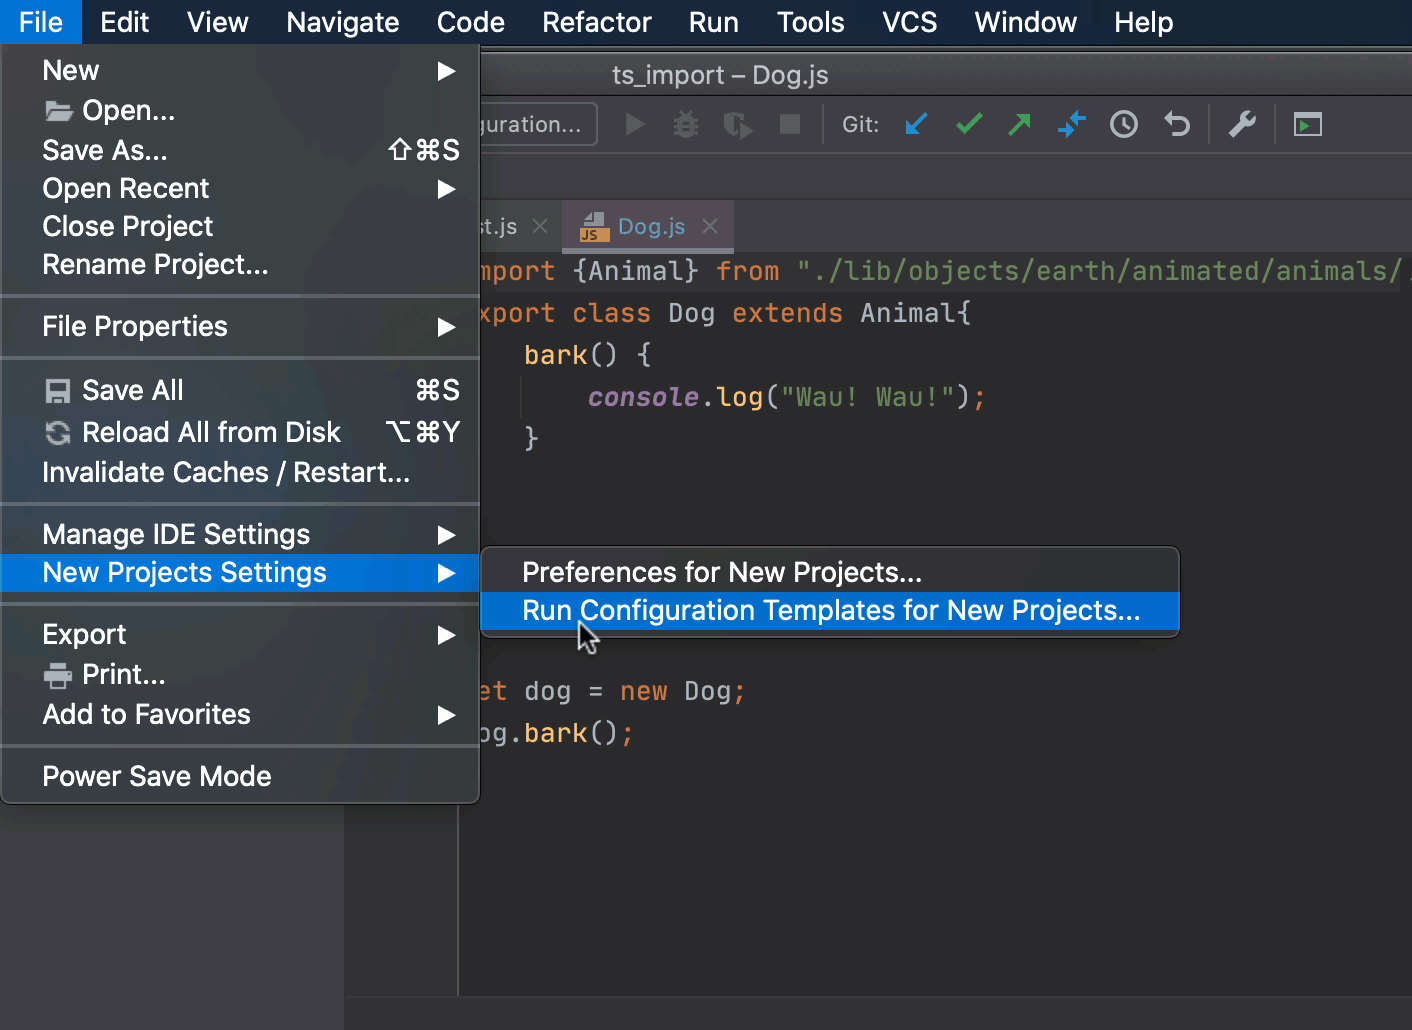Click the Git push green arrow icon

coord(1020,124)
